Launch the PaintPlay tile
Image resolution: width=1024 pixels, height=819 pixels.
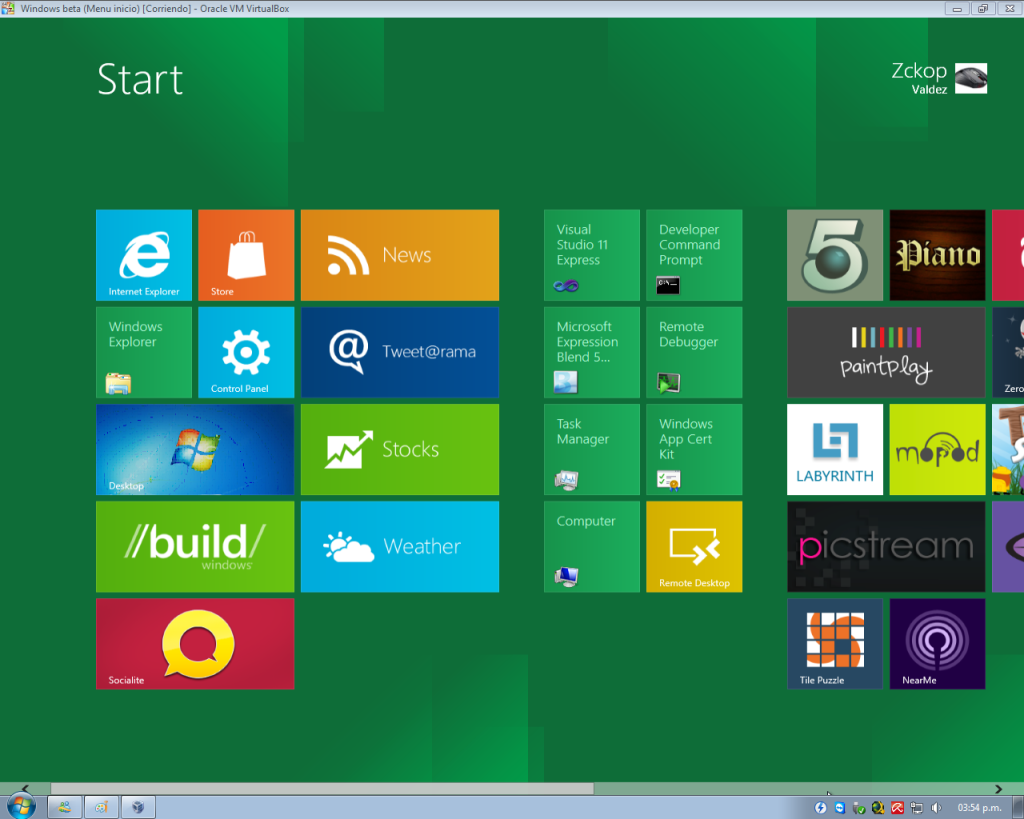tap(886, 352)
